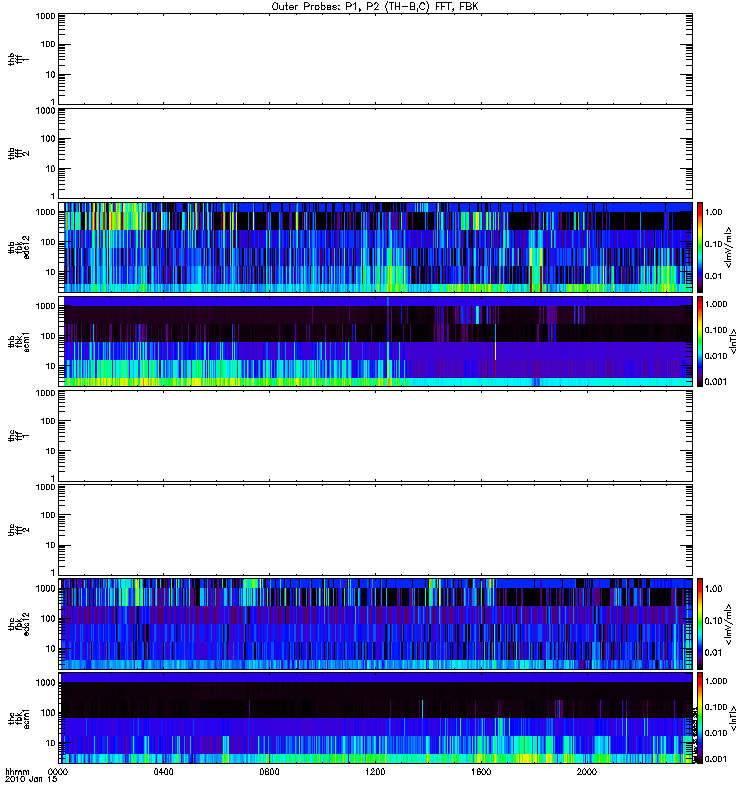Click the <|nT|> unit label of thb scm1 color bar

click(734, 342)
